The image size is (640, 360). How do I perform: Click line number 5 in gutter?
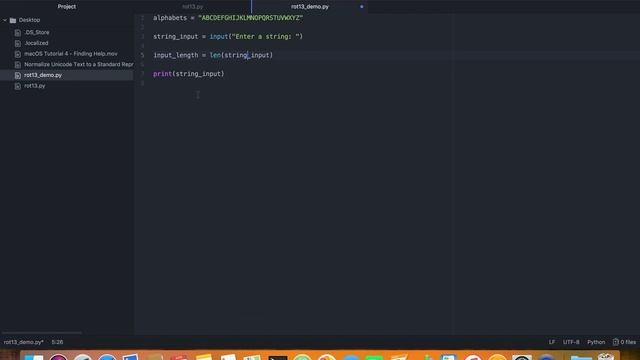click(142, 55)
